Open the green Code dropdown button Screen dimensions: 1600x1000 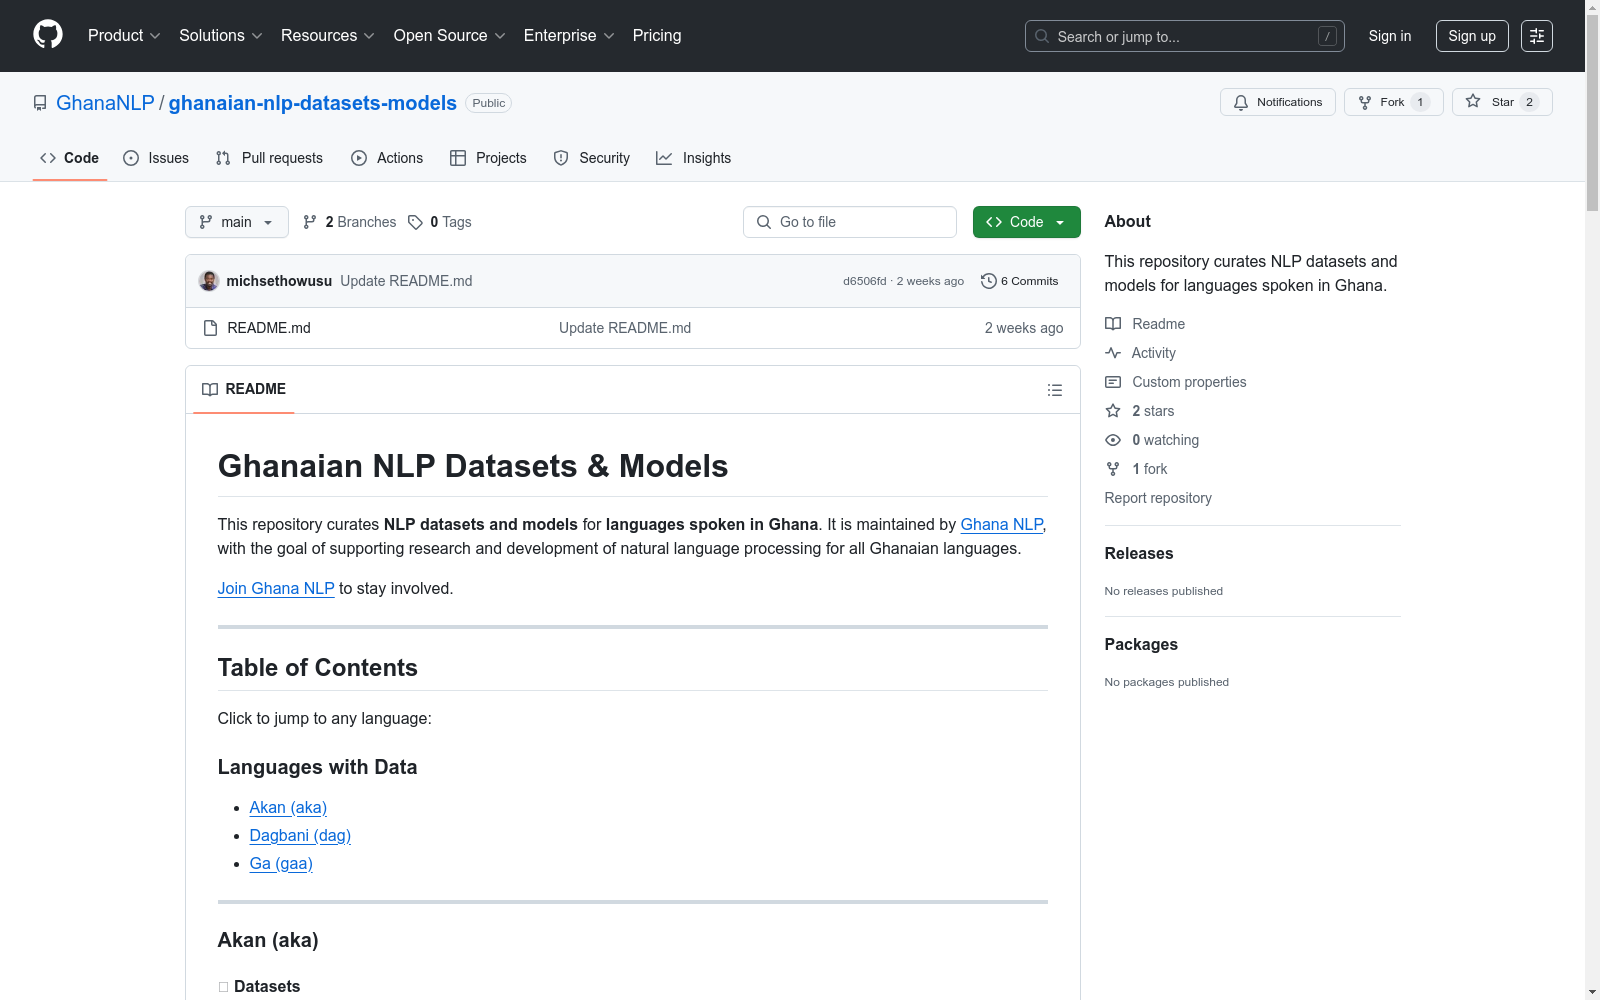(x=1027, y=222)
